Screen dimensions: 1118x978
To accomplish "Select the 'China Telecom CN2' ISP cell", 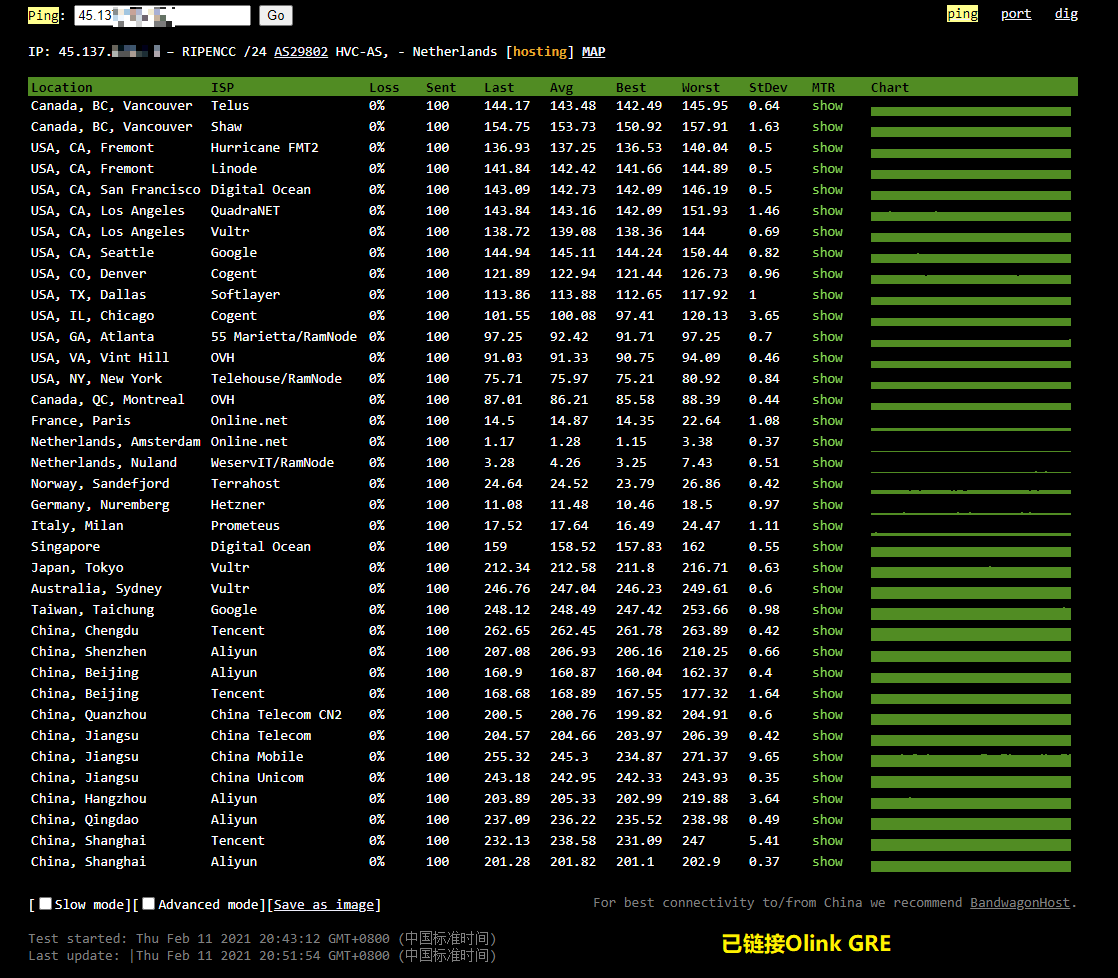I will click(276, 715).
